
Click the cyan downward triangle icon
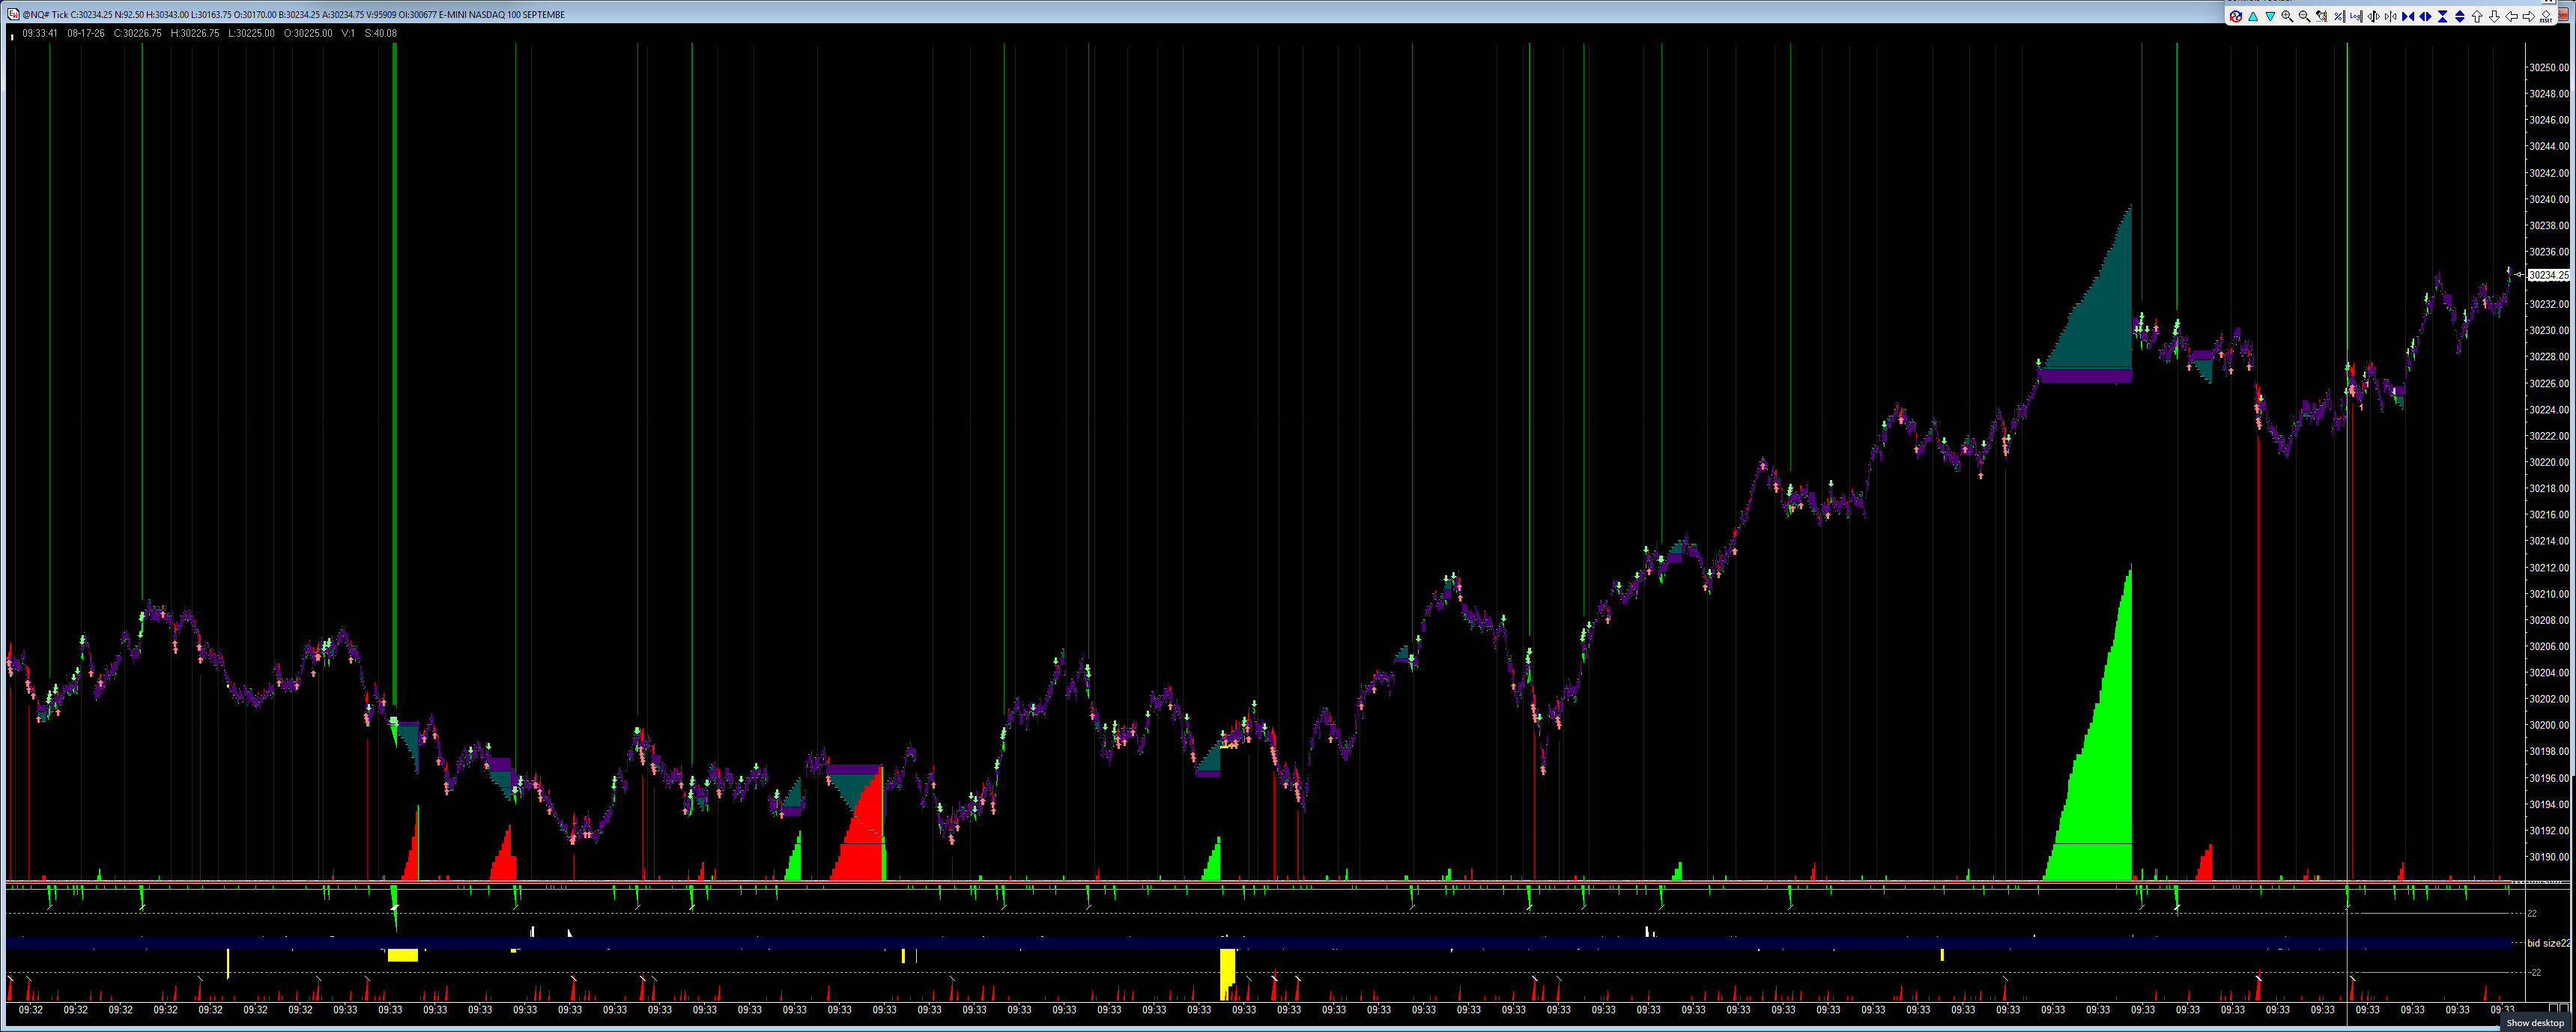coord(2270,16)
